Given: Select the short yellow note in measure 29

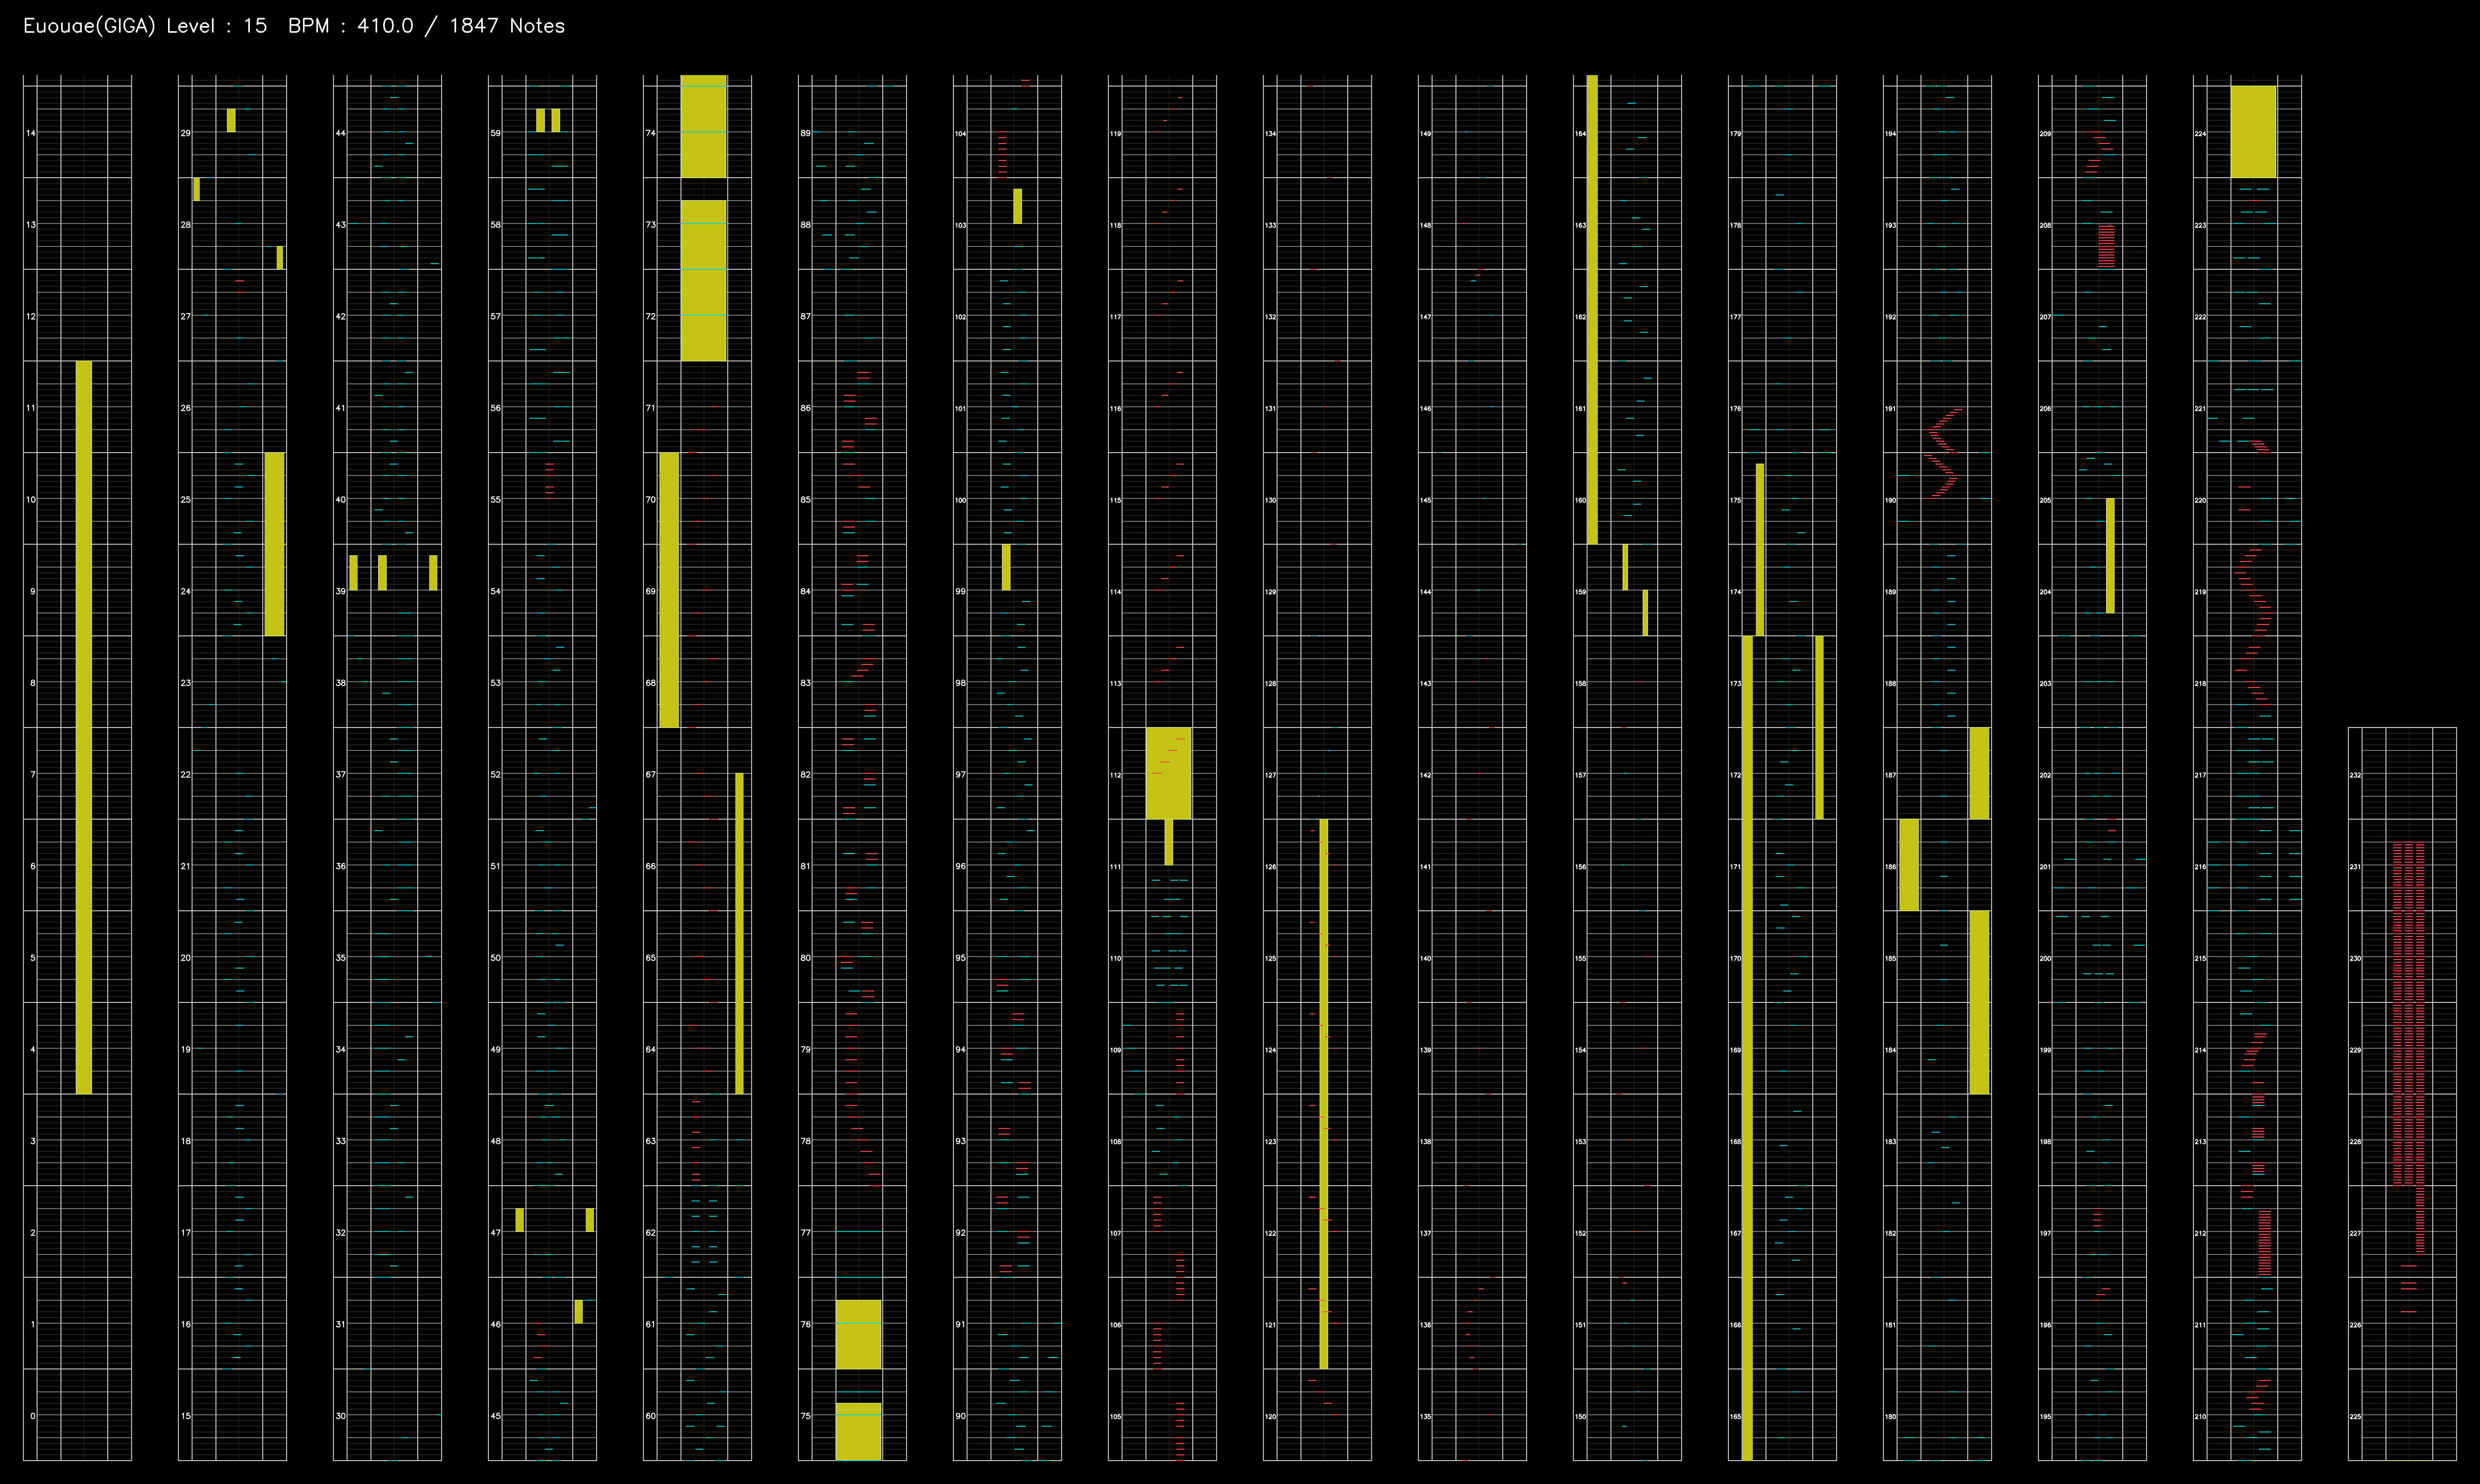Looking at the screenshot, I should click(x=231, y=120).
